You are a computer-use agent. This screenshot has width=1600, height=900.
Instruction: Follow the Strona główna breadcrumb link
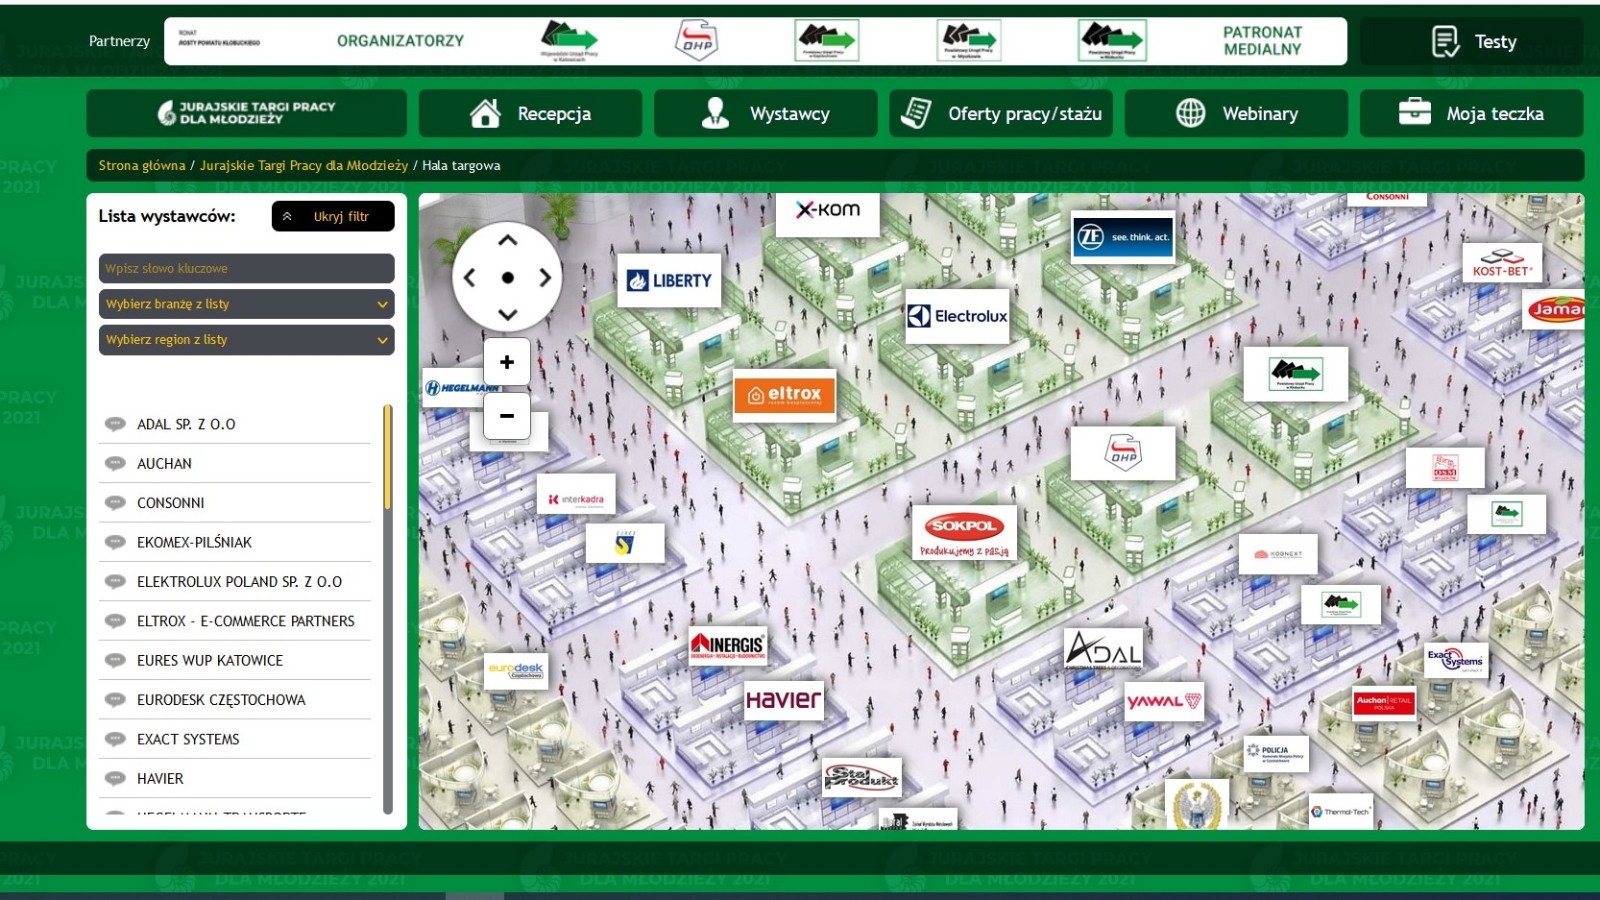coord(142,165)
